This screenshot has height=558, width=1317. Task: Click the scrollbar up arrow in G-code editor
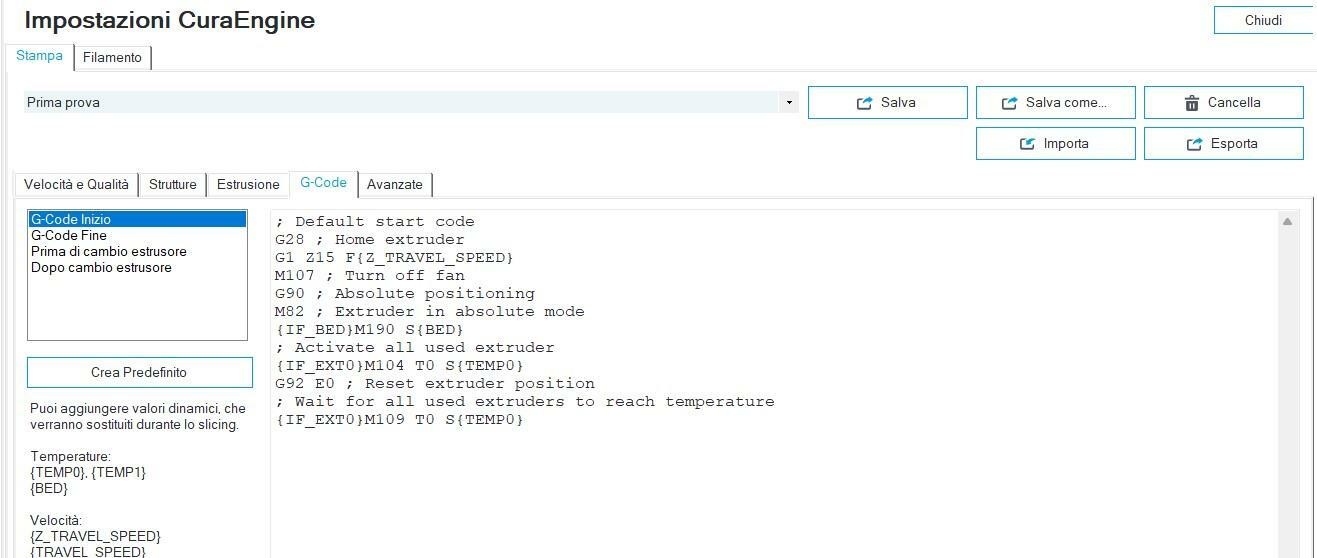1288,221
